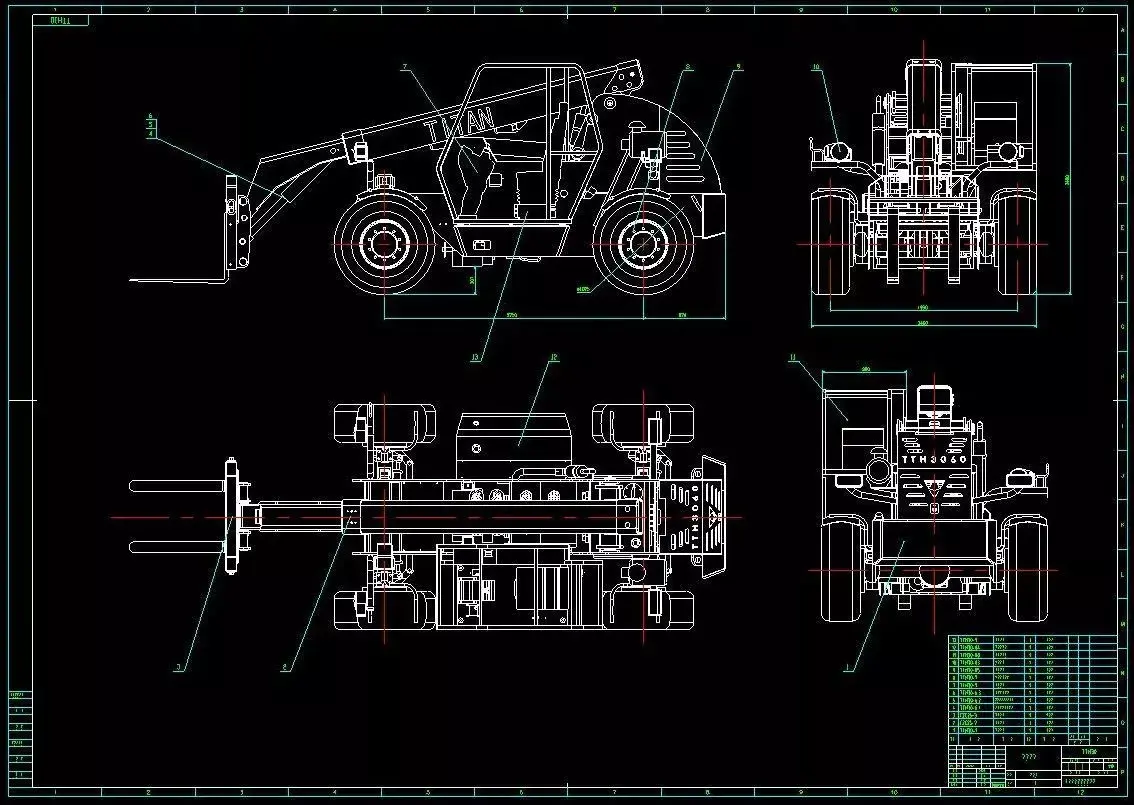1134x805 pixels.
Task: Click the overall height dimension beside front view
Action: coord(1067,179)
